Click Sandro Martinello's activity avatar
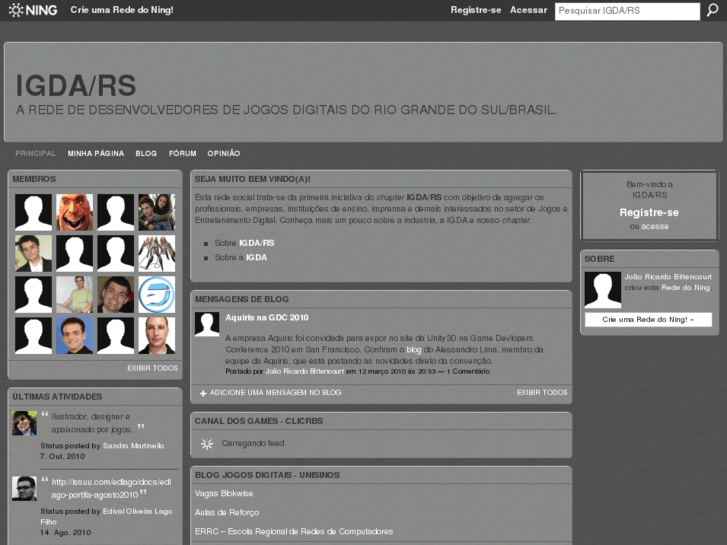 pos(24,423)
